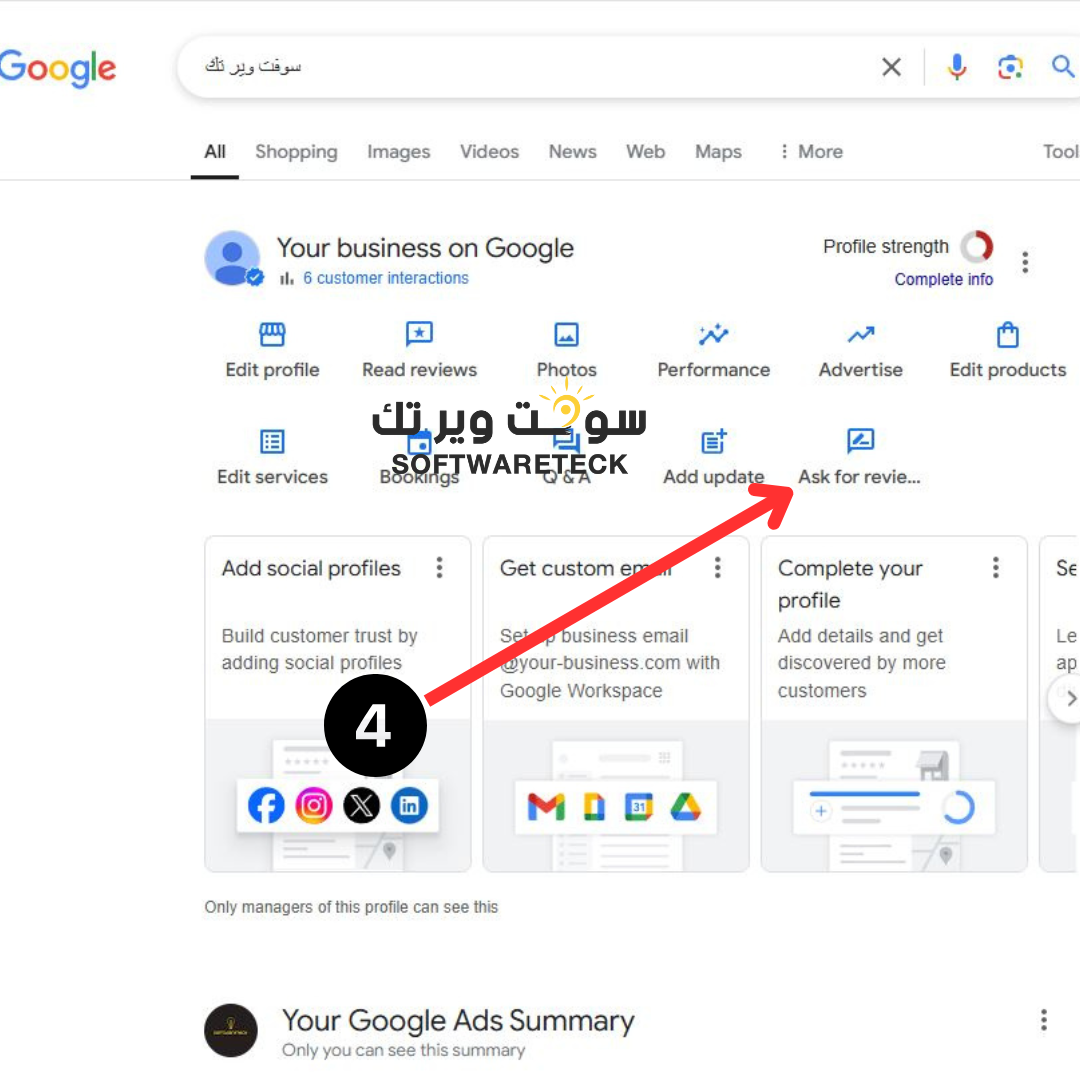Open options menu on Add social profiles card

click(439, 568)
